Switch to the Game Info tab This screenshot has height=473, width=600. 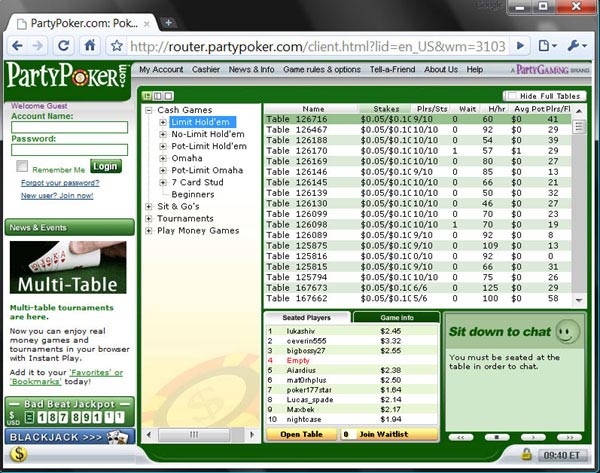(x=396, y=317)
